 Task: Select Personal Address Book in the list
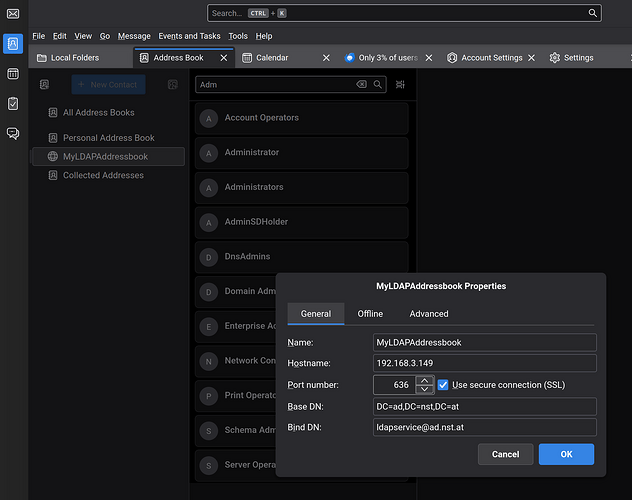point(108,138)
